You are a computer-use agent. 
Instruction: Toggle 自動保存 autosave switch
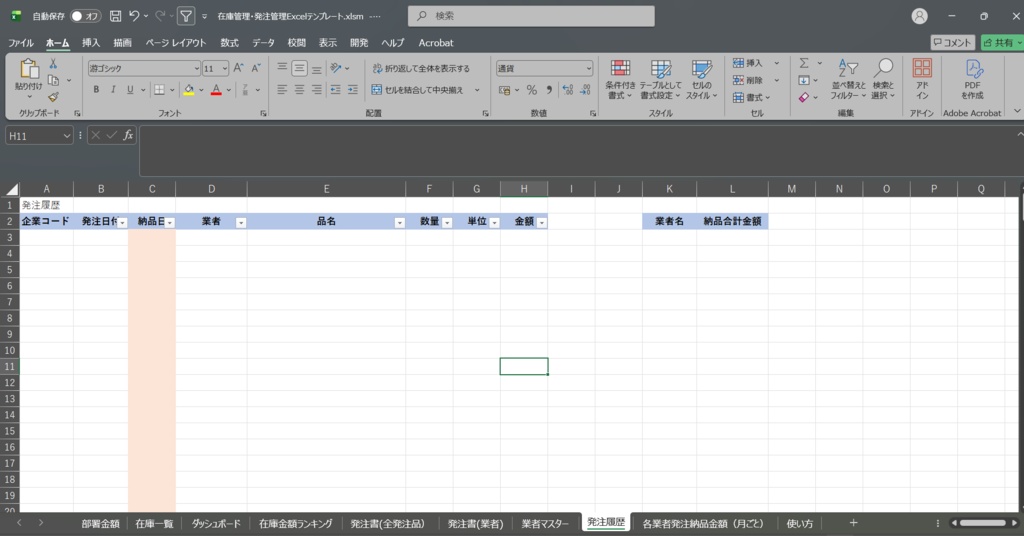[85, 16]
